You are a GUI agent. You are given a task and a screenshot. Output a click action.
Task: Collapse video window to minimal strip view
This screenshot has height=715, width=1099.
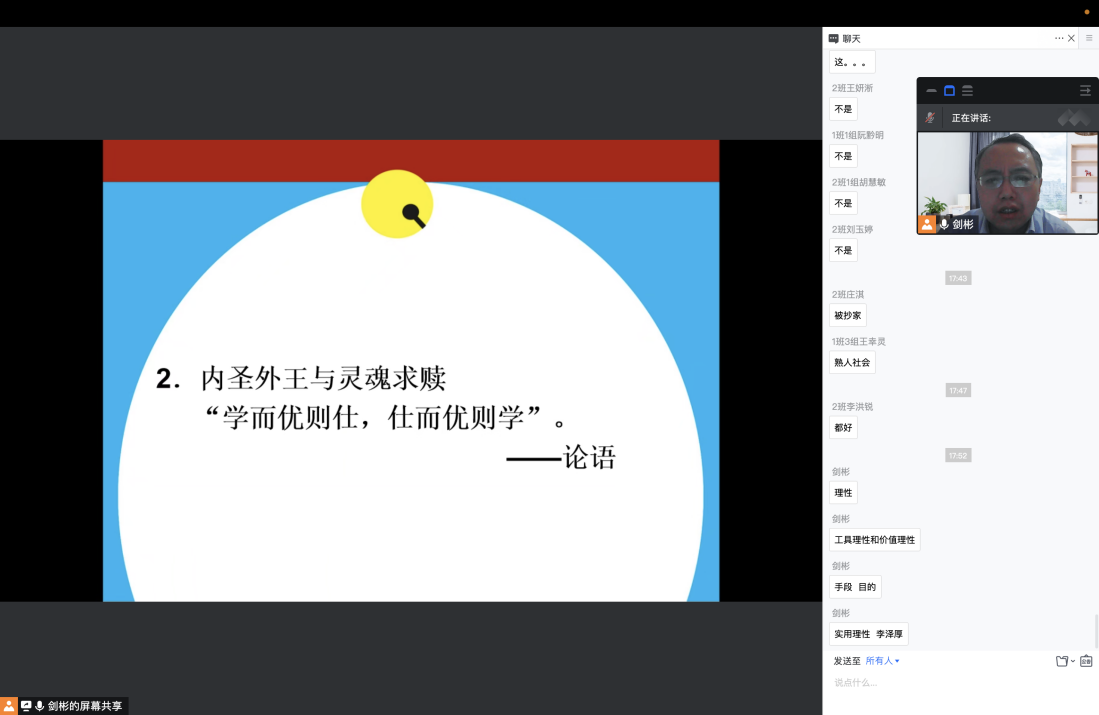click(932, 91)
